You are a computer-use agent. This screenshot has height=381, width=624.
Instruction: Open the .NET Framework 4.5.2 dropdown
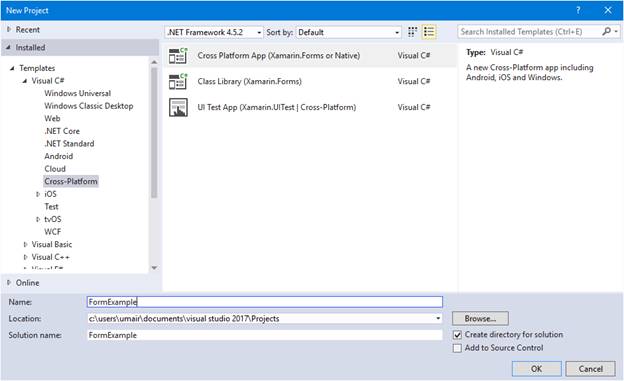click(214, 32)
